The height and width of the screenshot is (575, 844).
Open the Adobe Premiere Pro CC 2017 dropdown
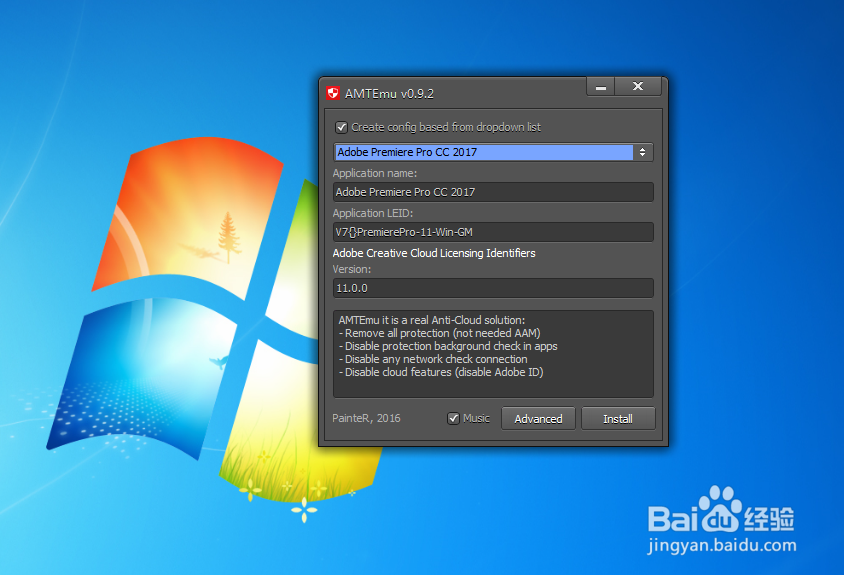point(493,152)
